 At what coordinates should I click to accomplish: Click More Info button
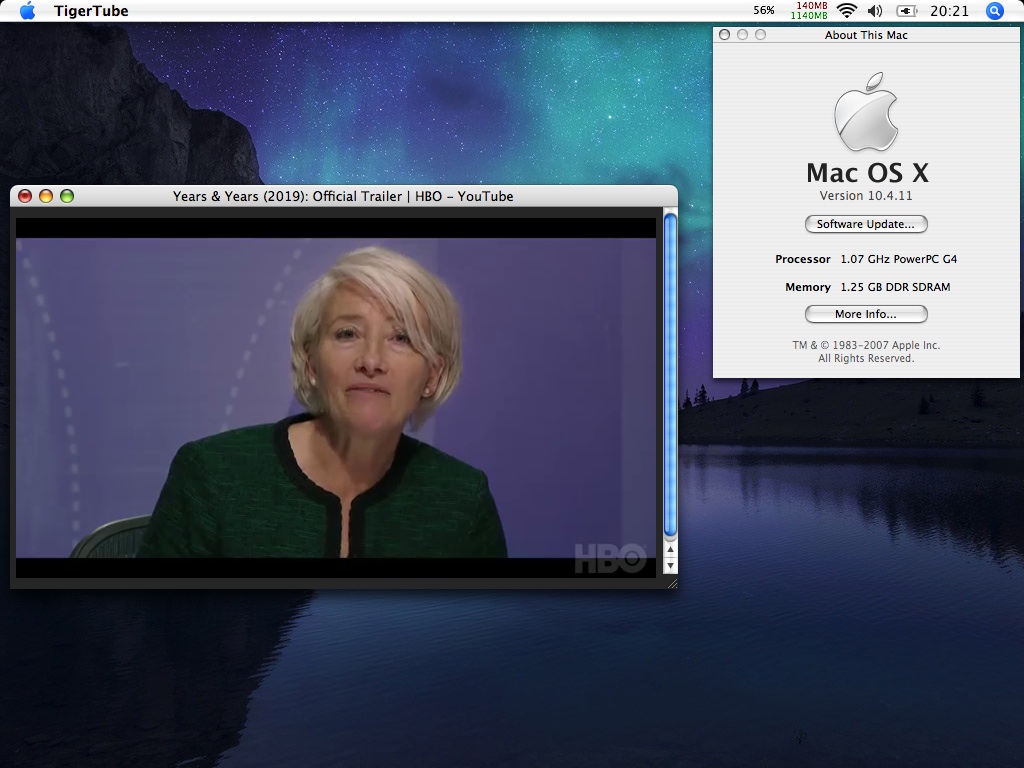click(866, 314)
